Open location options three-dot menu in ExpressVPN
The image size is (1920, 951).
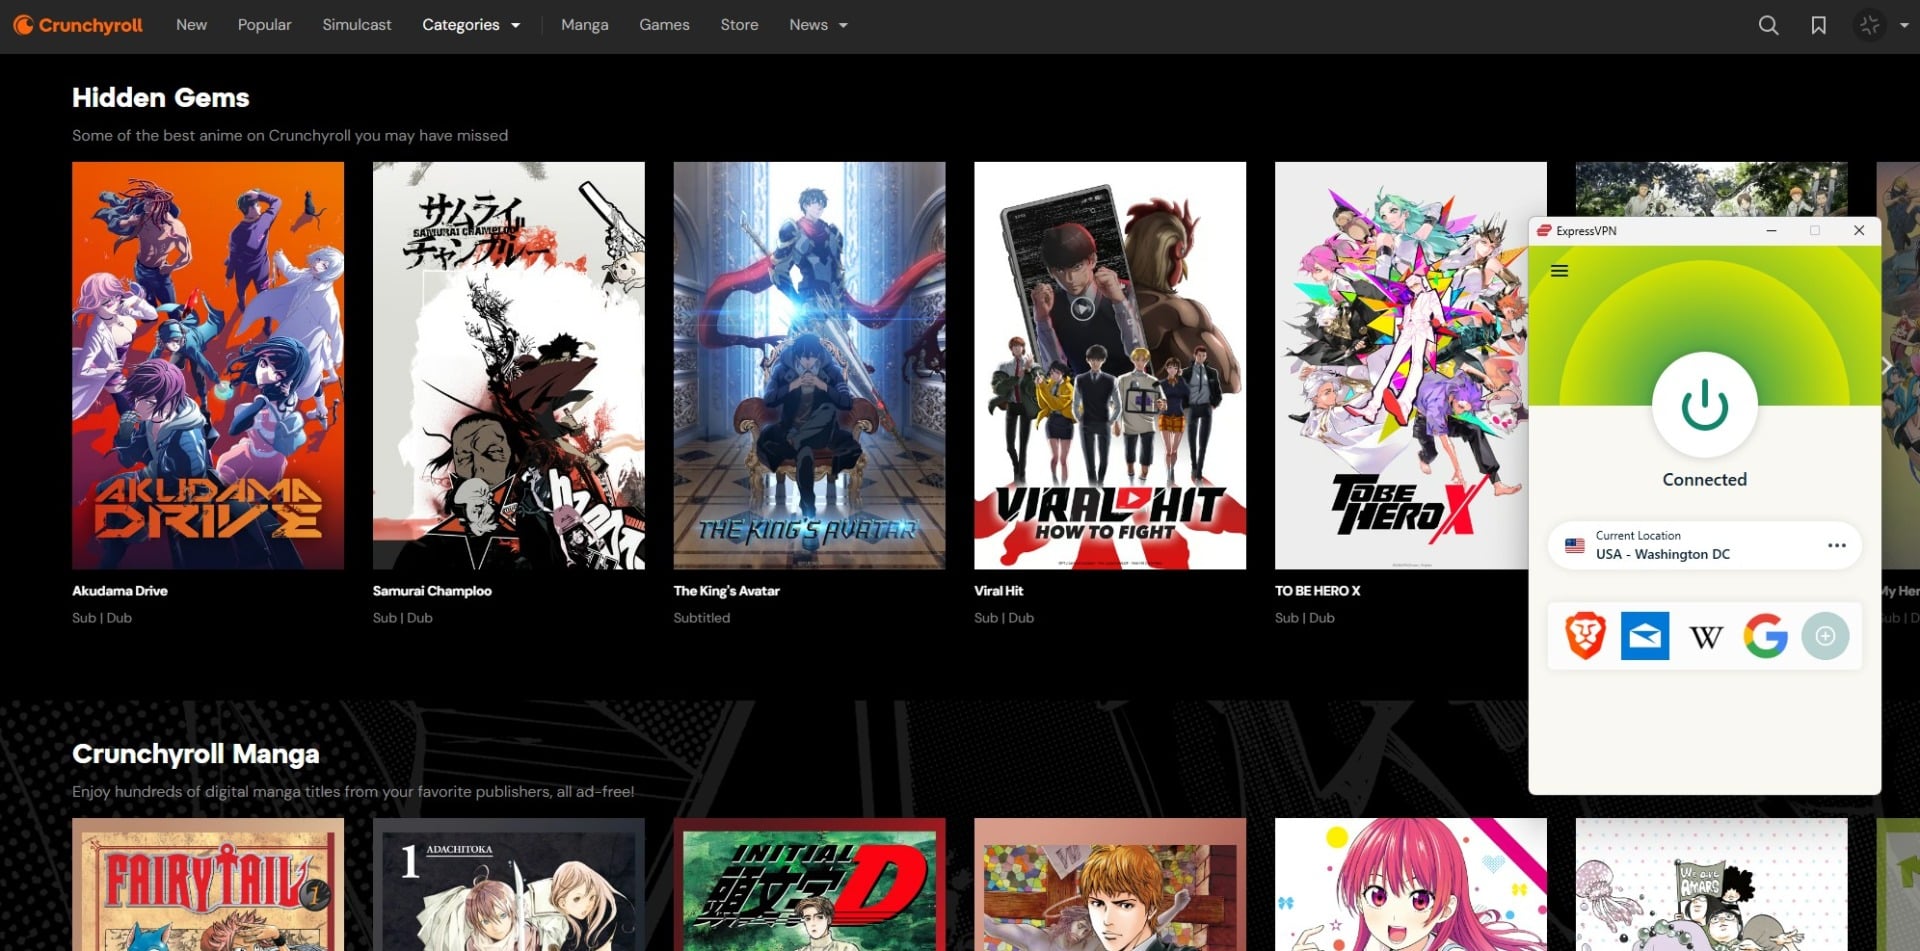click(x=1836, y=546)
